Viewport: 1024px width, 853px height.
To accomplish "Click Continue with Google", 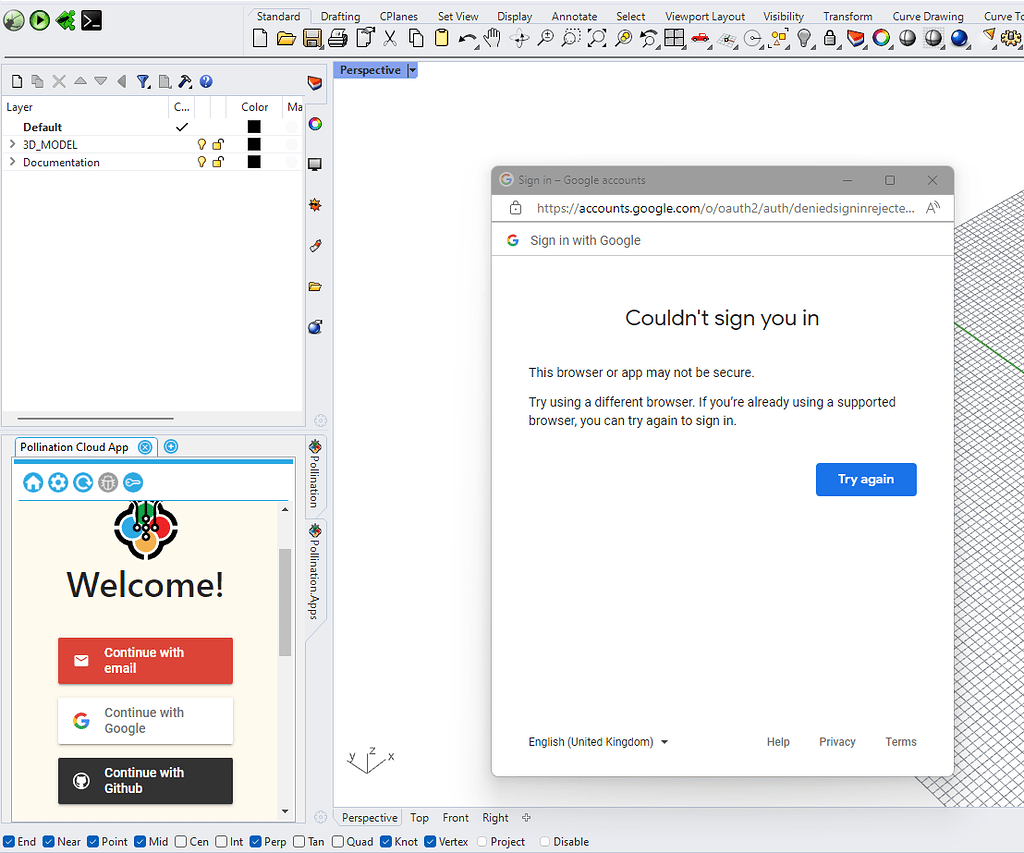I will click(145, 720).
